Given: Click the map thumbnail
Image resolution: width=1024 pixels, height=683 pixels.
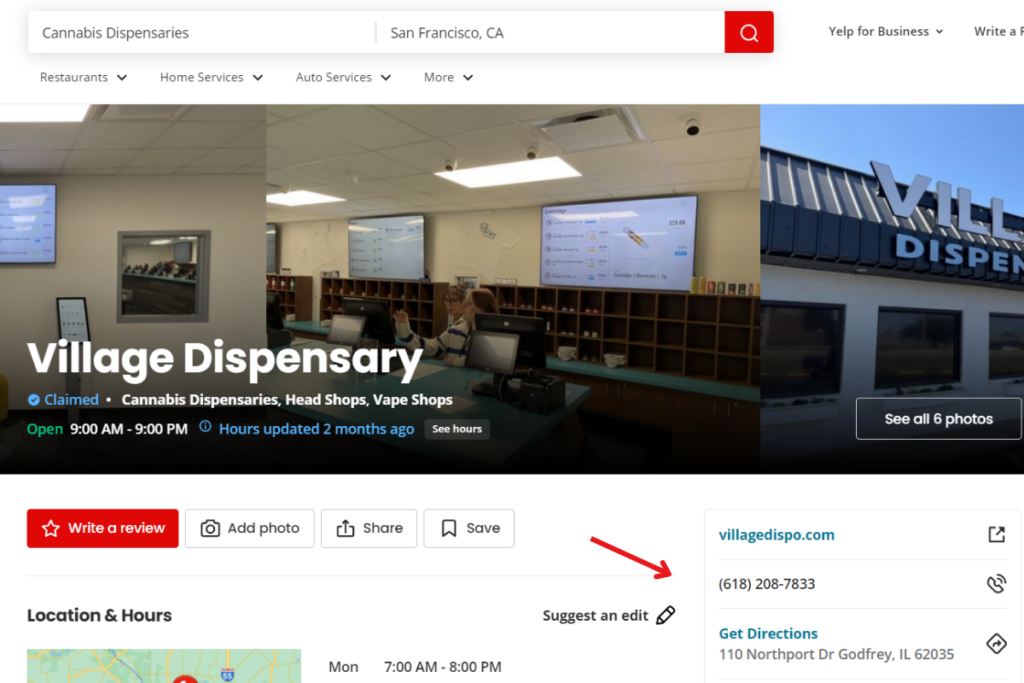Looking at the screenshot, I should pyautogui.click(x=164, y=666).
